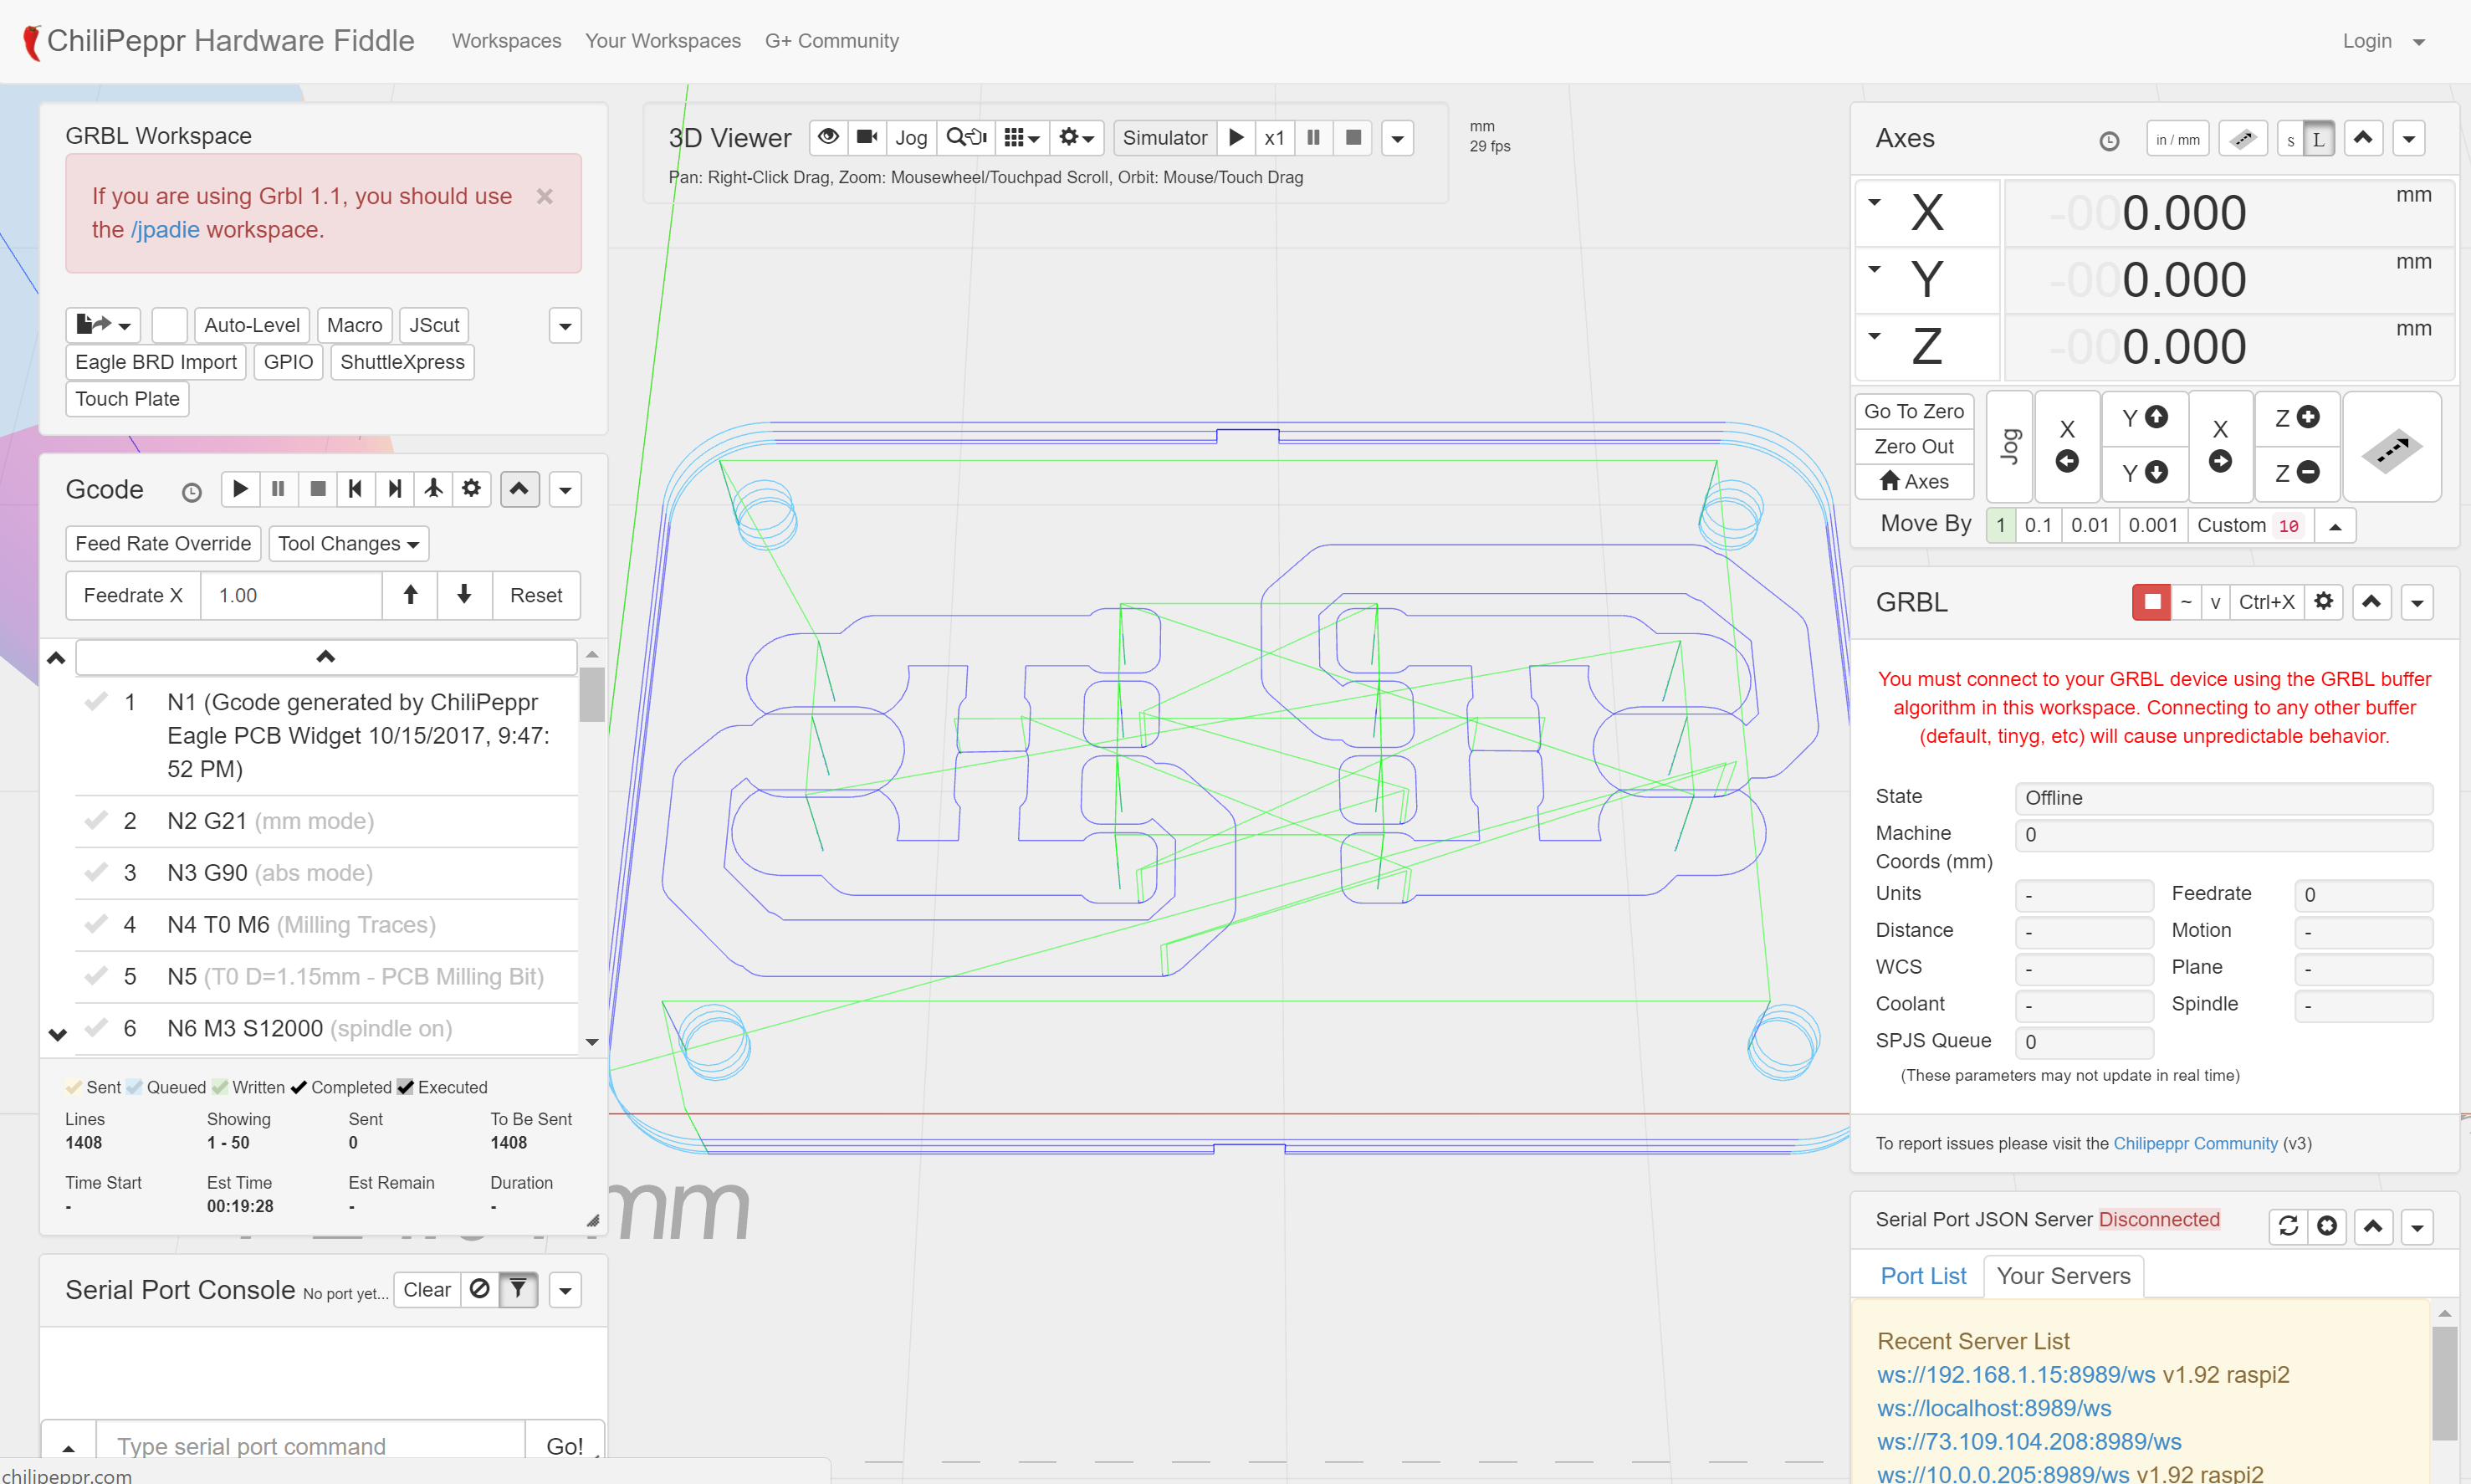Jog Z axis plus
Screen dimensions: 2471x1484
[2297, 418]
